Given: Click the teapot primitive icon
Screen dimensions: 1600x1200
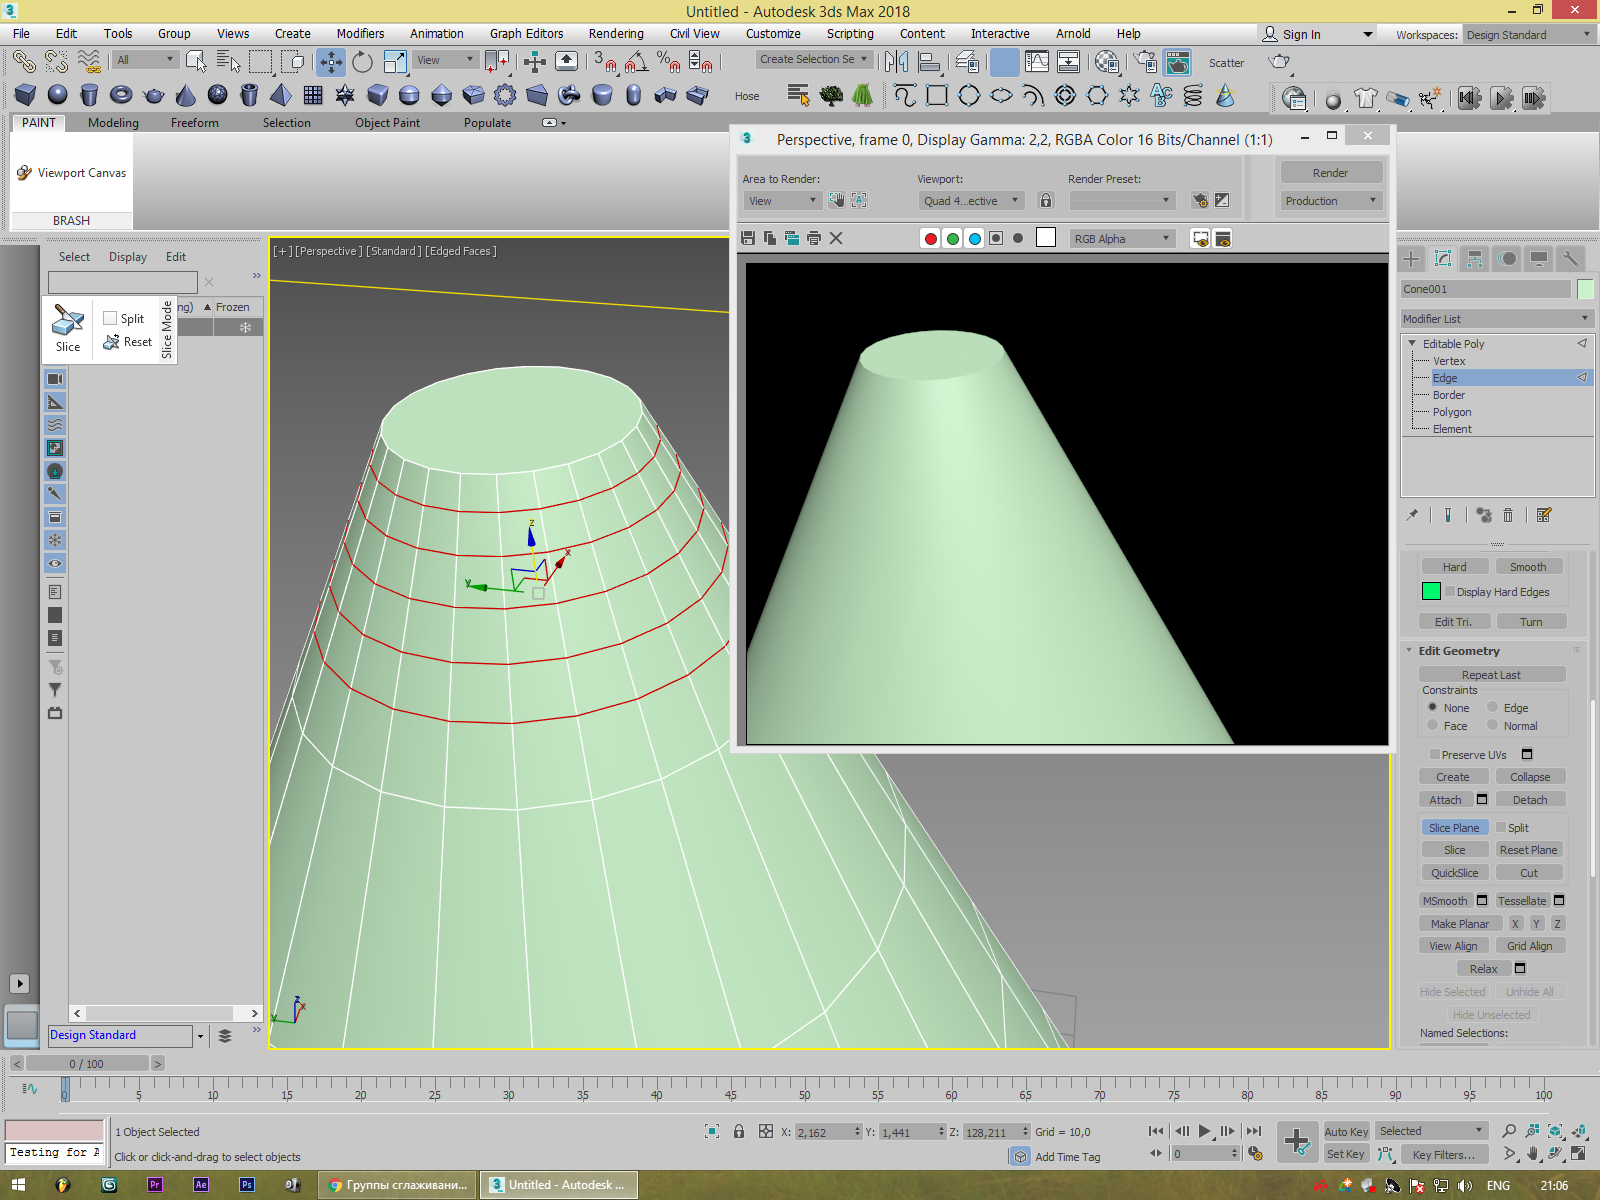Looking at the screenshot, I should (153, 95).
